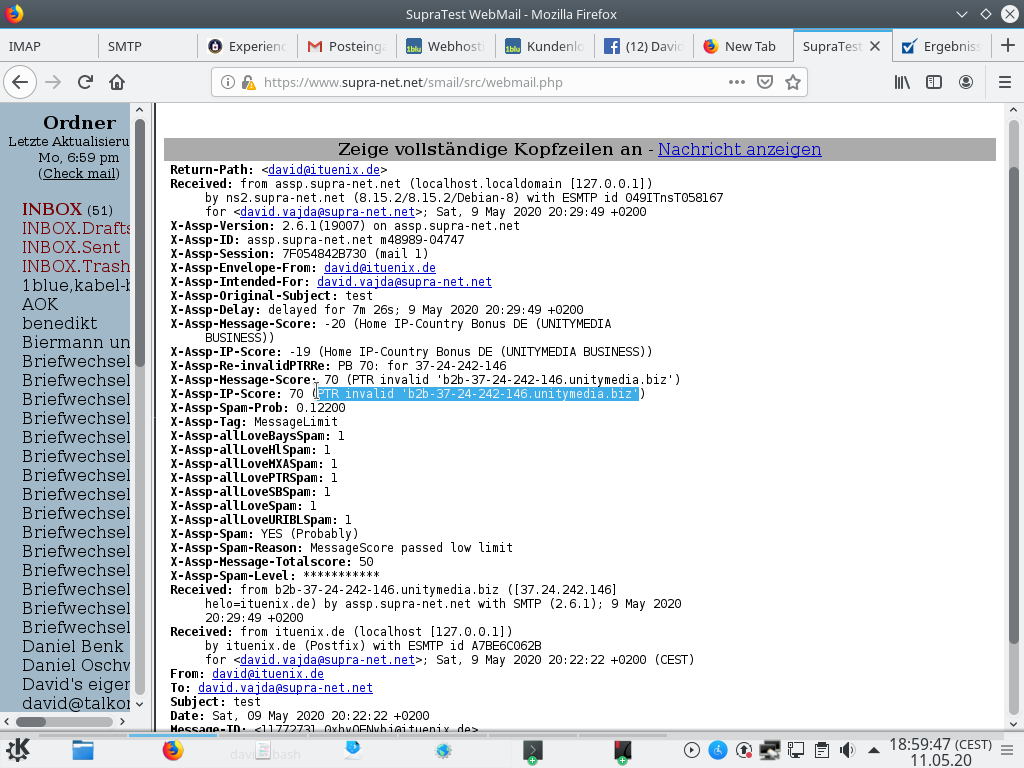
Task: Open a new browser tab with plus
Action: 1005,45
